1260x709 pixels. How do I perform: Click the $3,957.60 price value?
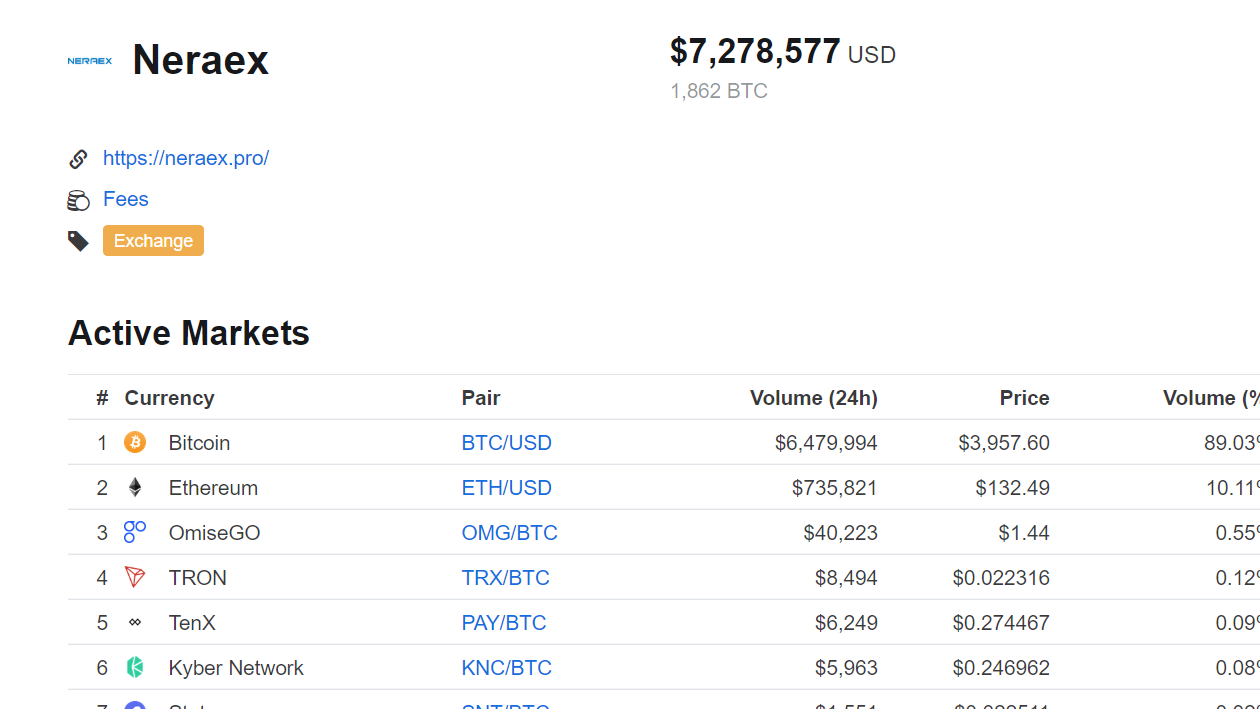click(x=1004, y=442)
